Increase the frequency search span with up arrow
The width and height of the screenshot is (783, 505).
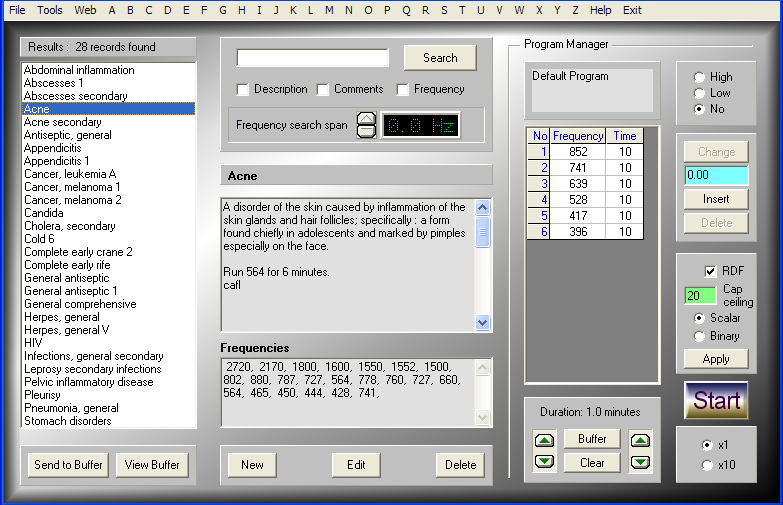[367, 119]
